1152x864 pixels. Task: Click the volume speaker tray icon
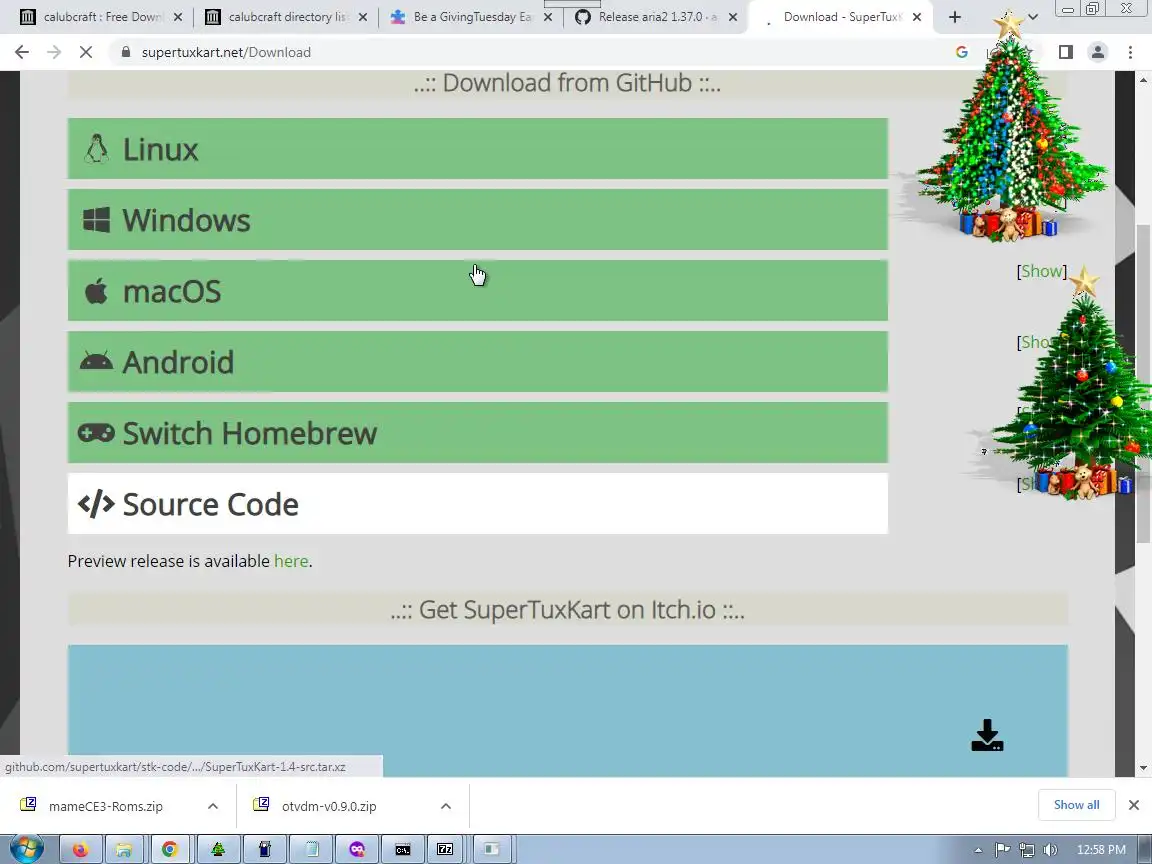pyautogui.click(x=1050, y=850)
